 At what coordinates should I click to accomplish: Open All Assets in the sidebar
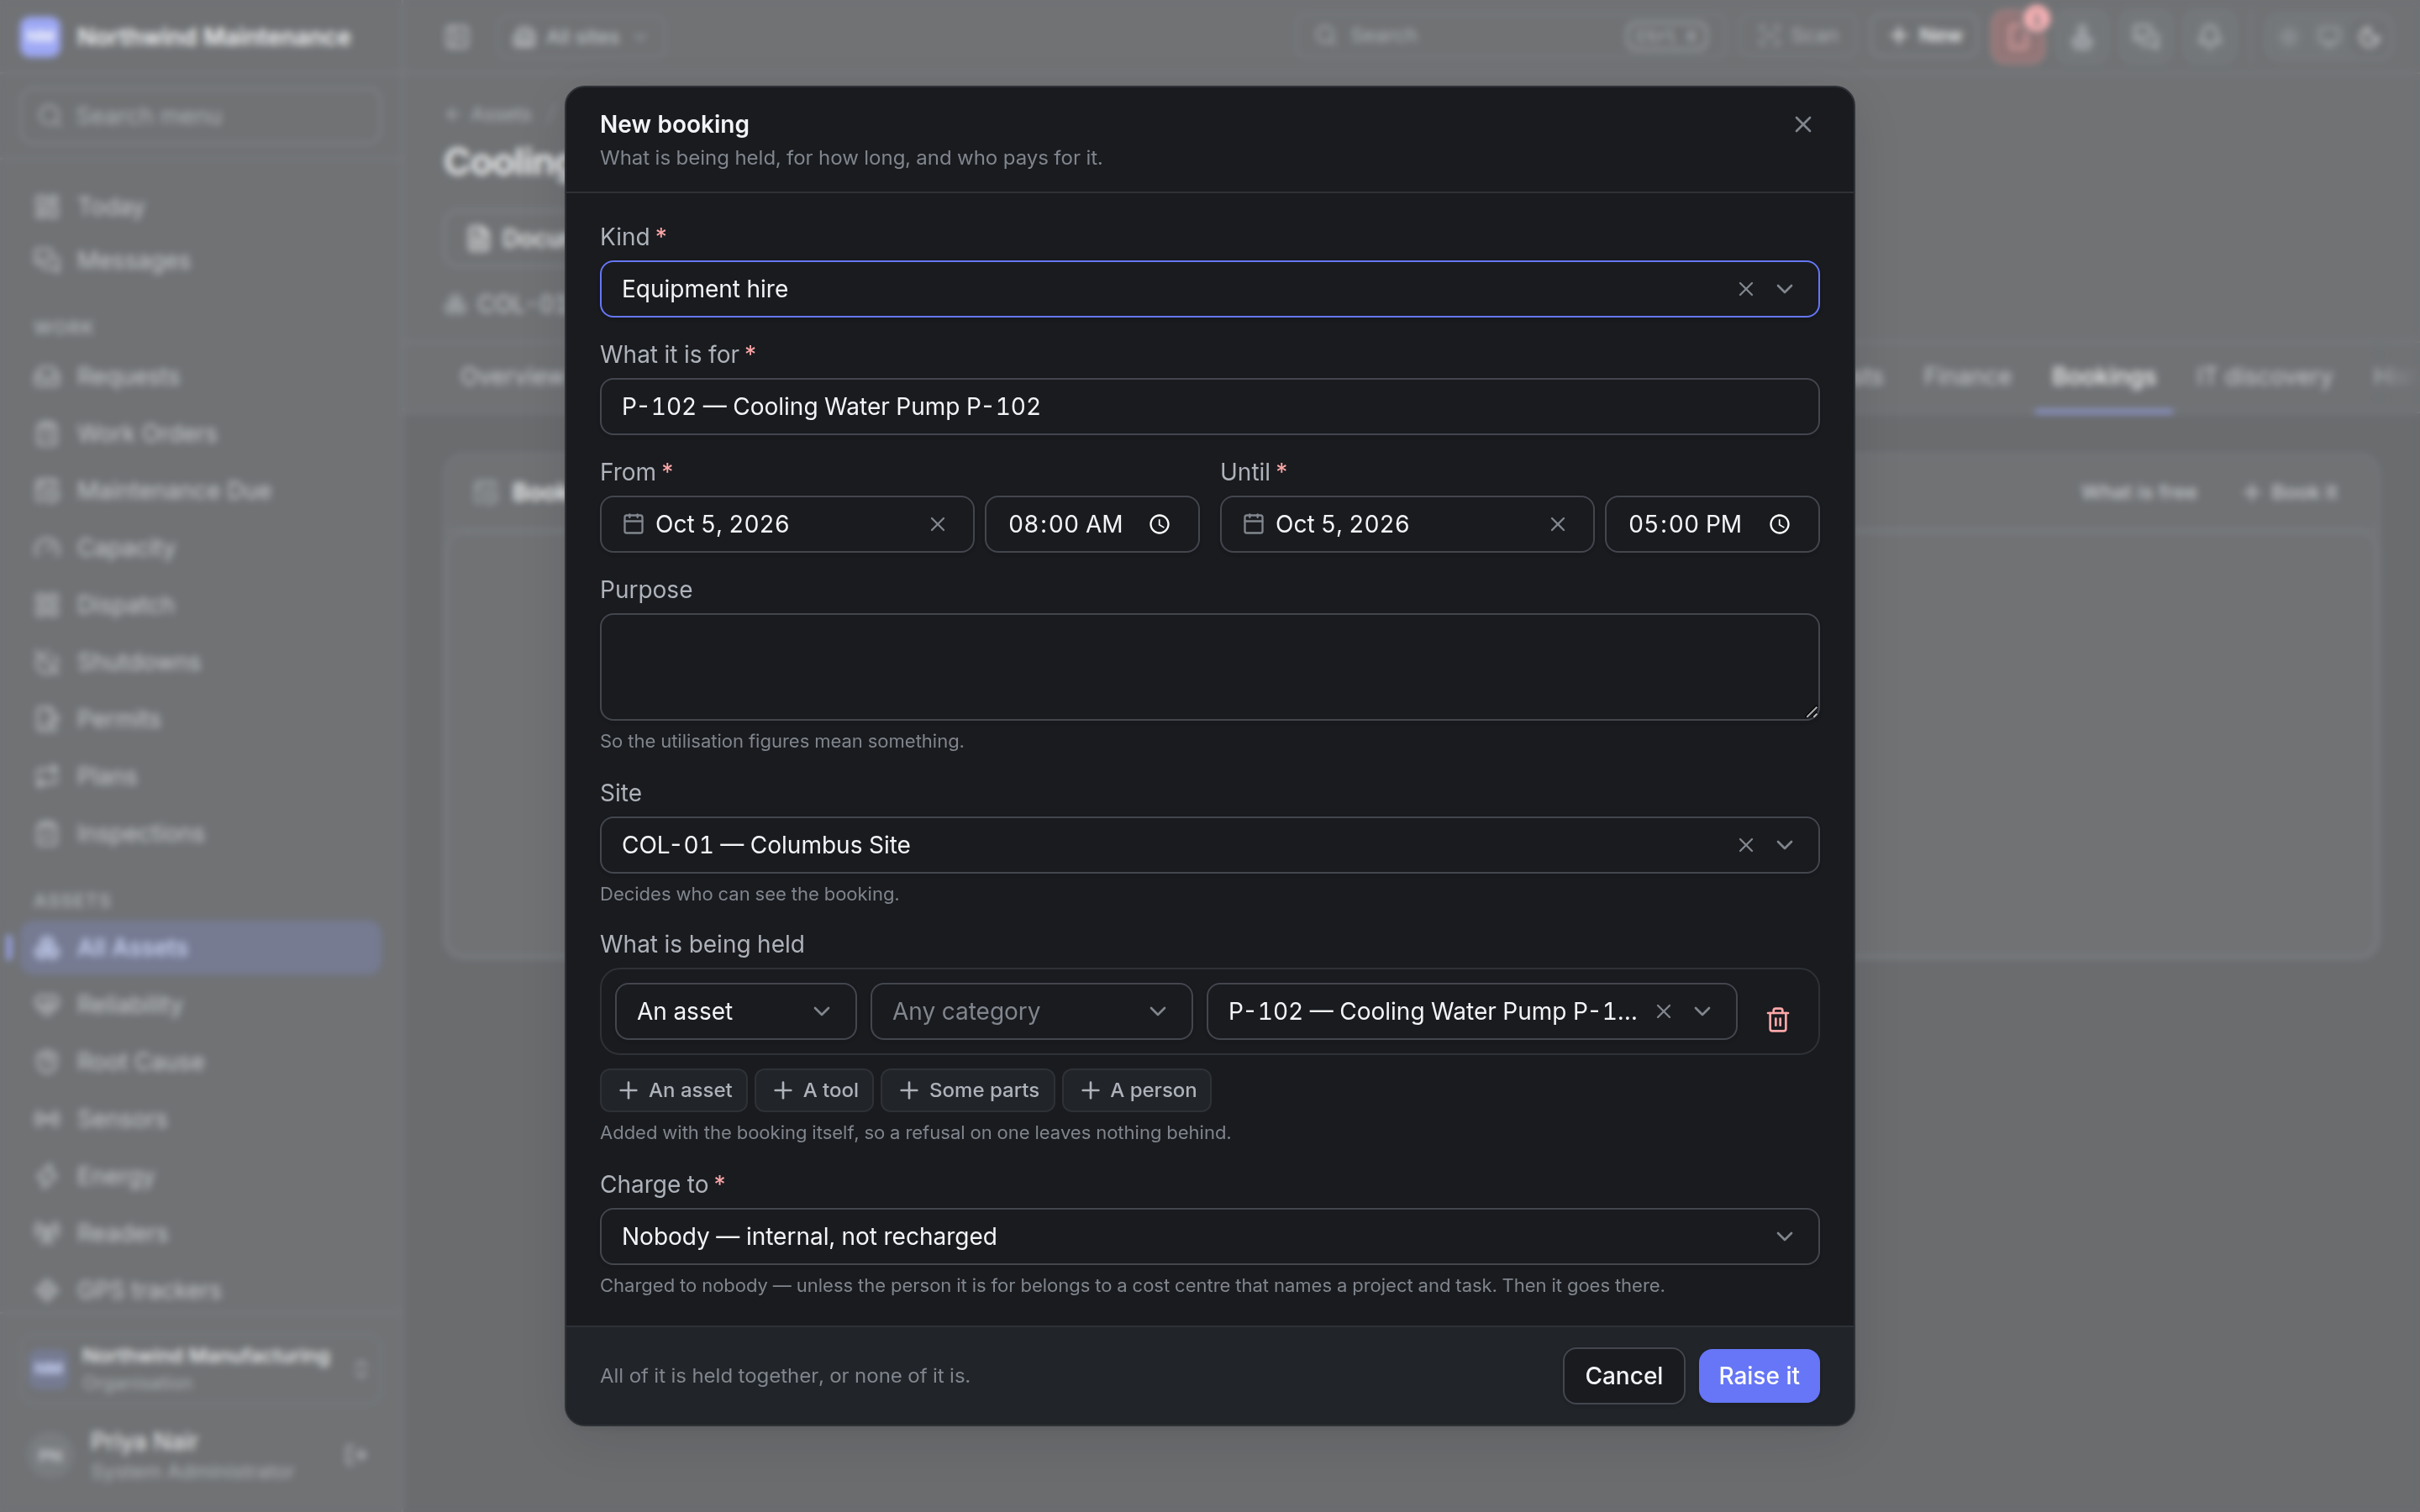[x=200, y=947]
